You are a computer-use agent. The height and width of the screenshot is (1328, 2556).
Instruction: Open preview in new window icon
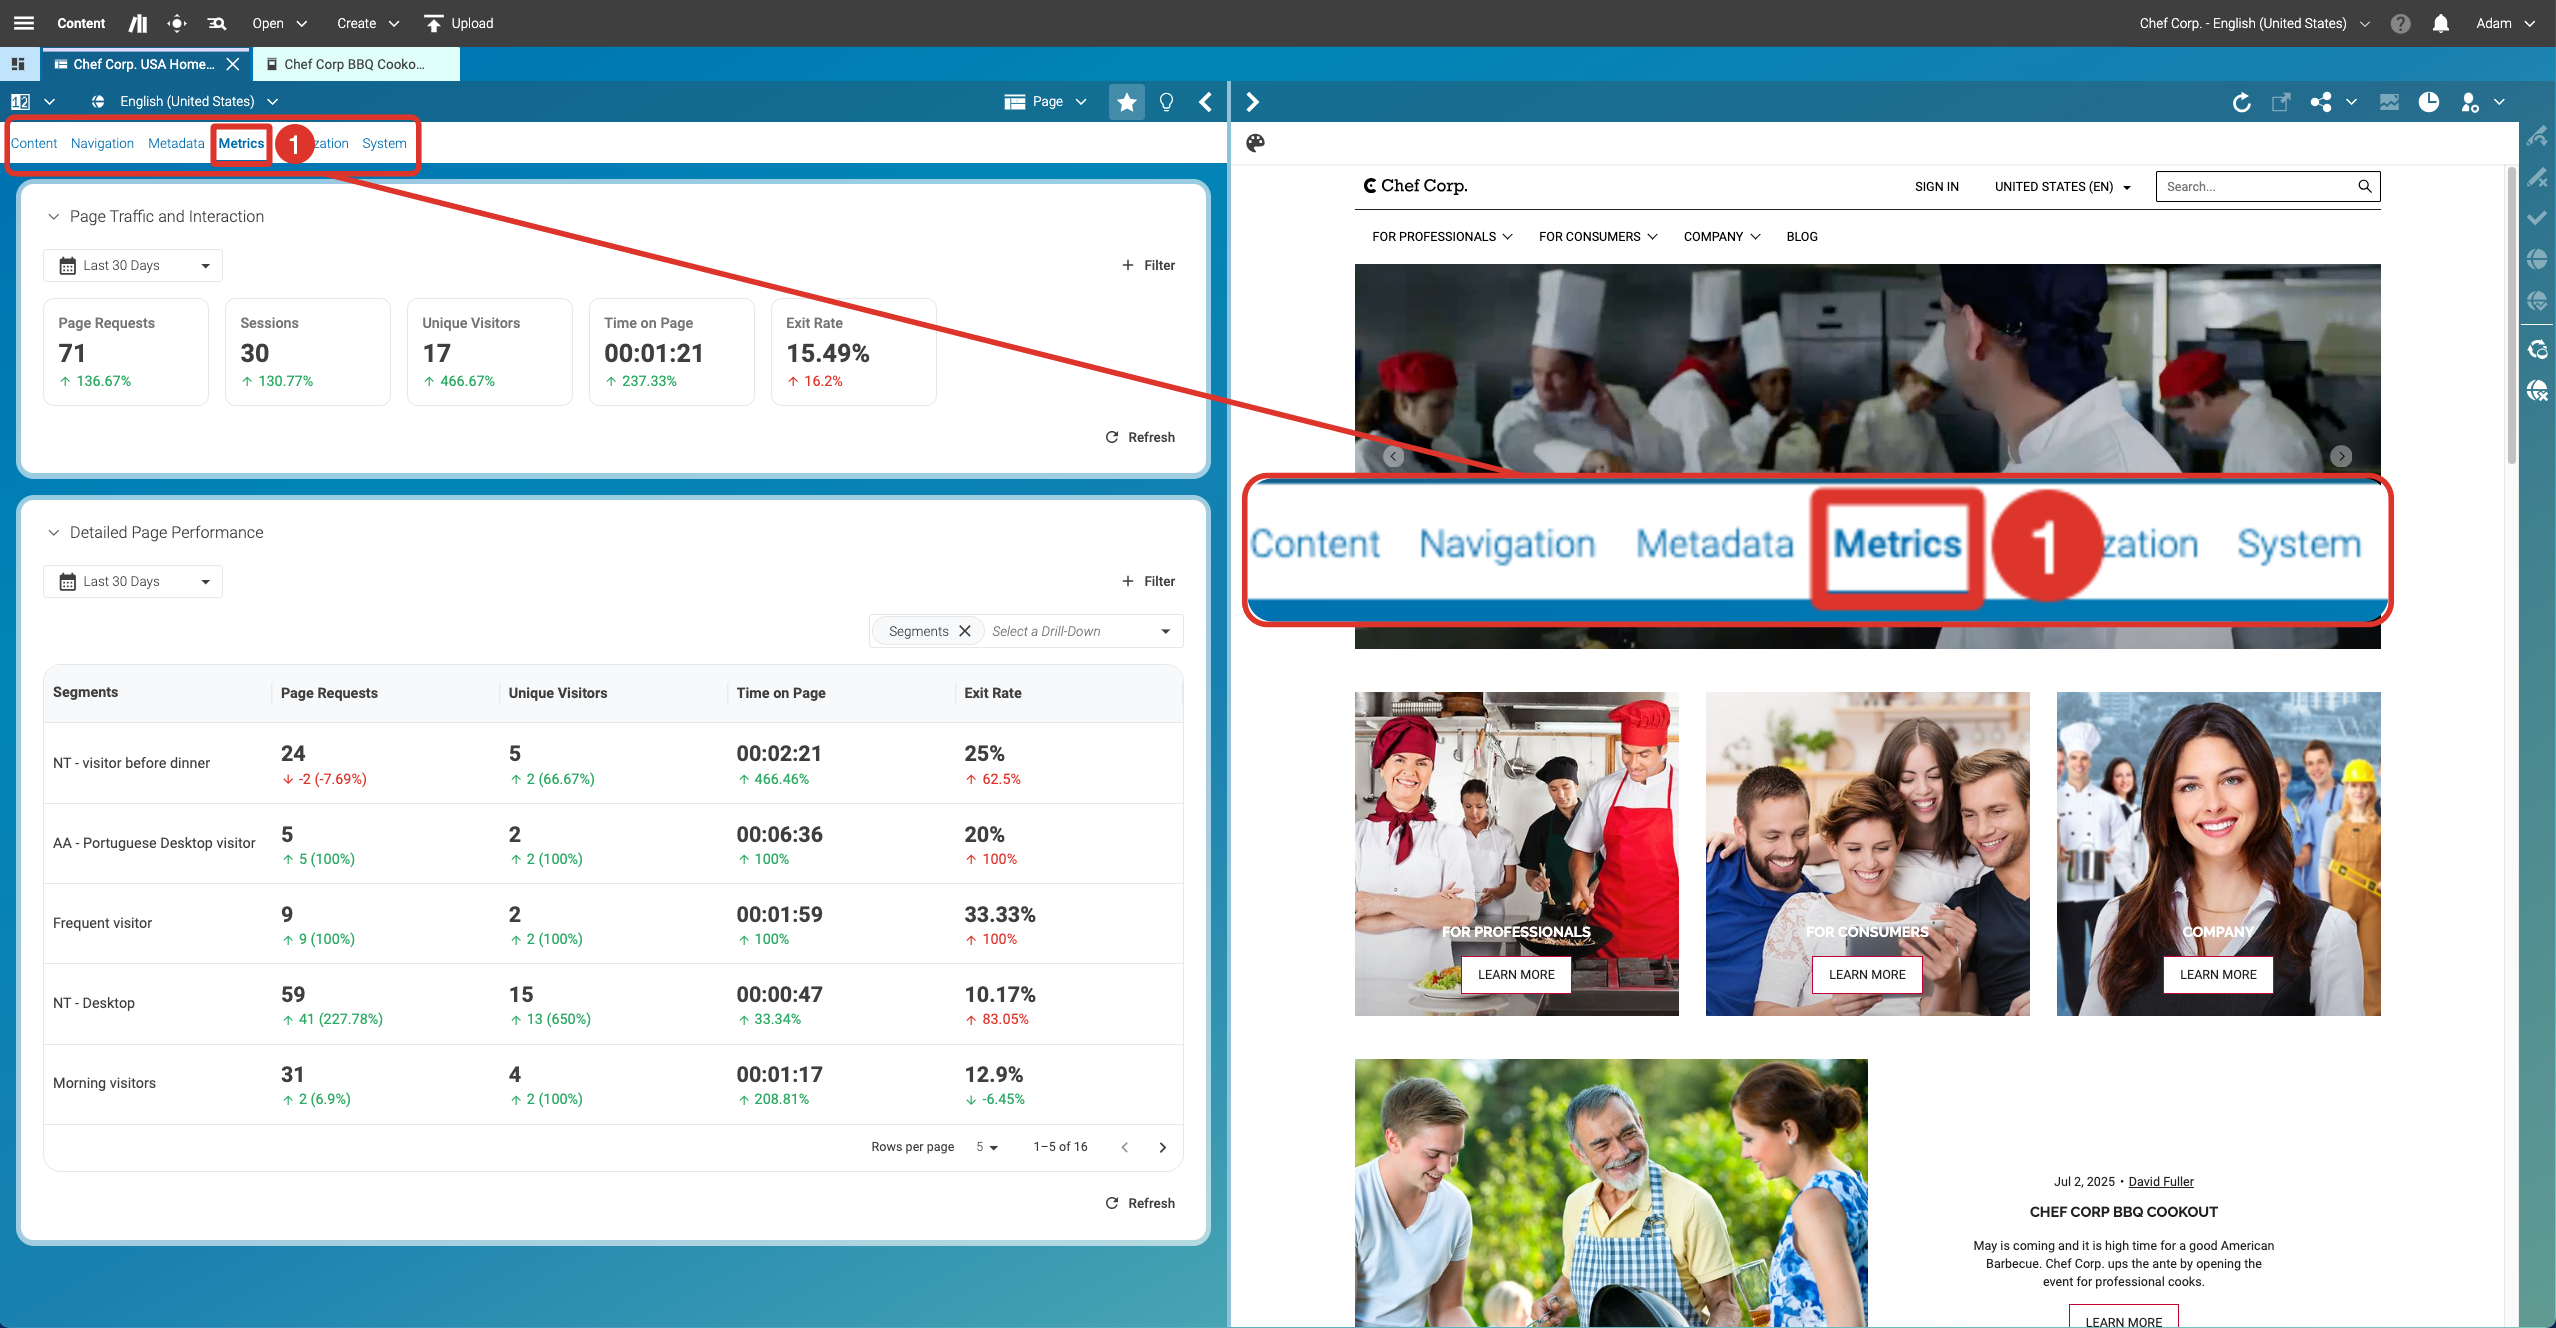[2281, 102]
